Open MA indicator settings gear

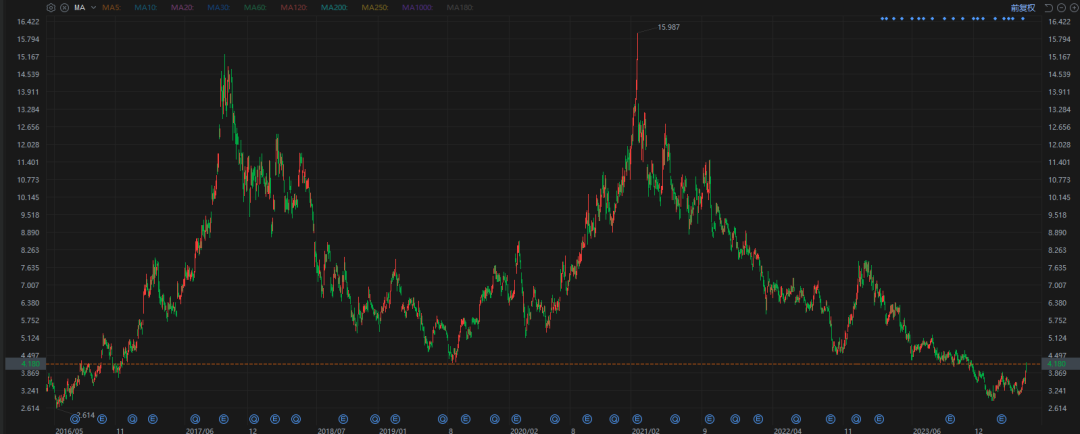coord(51,7)
